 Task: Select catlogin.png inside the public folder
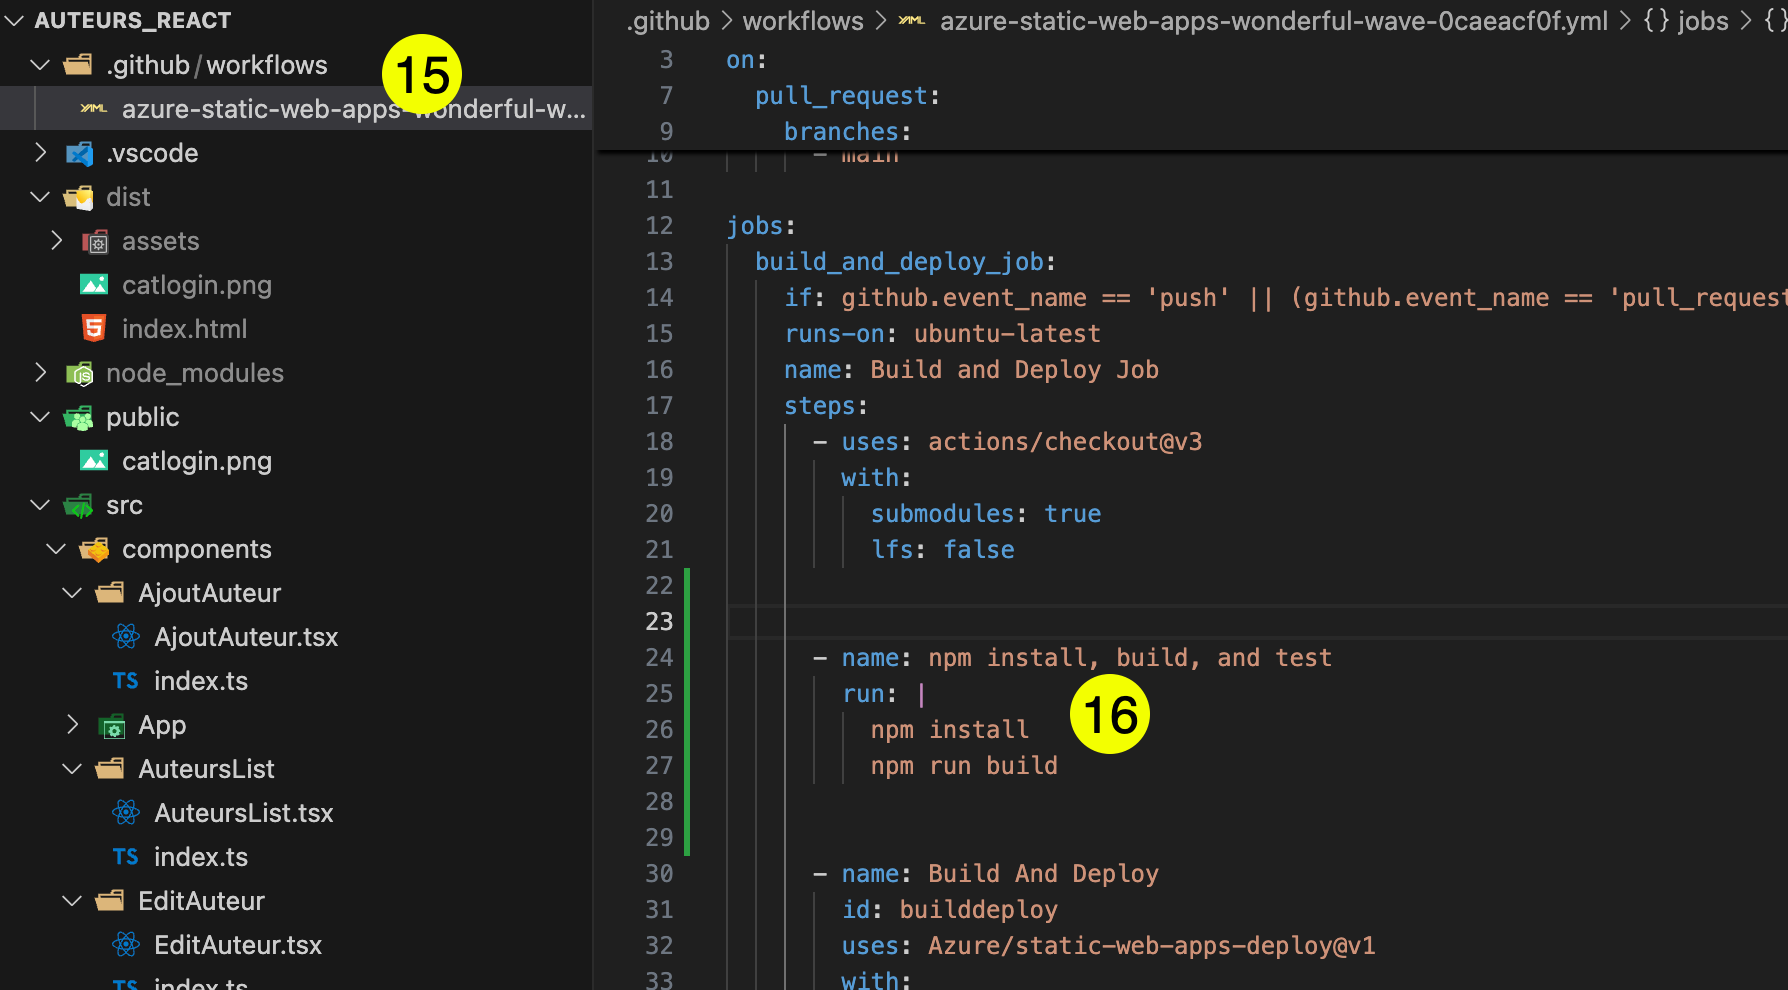click(x=197, y=460)
